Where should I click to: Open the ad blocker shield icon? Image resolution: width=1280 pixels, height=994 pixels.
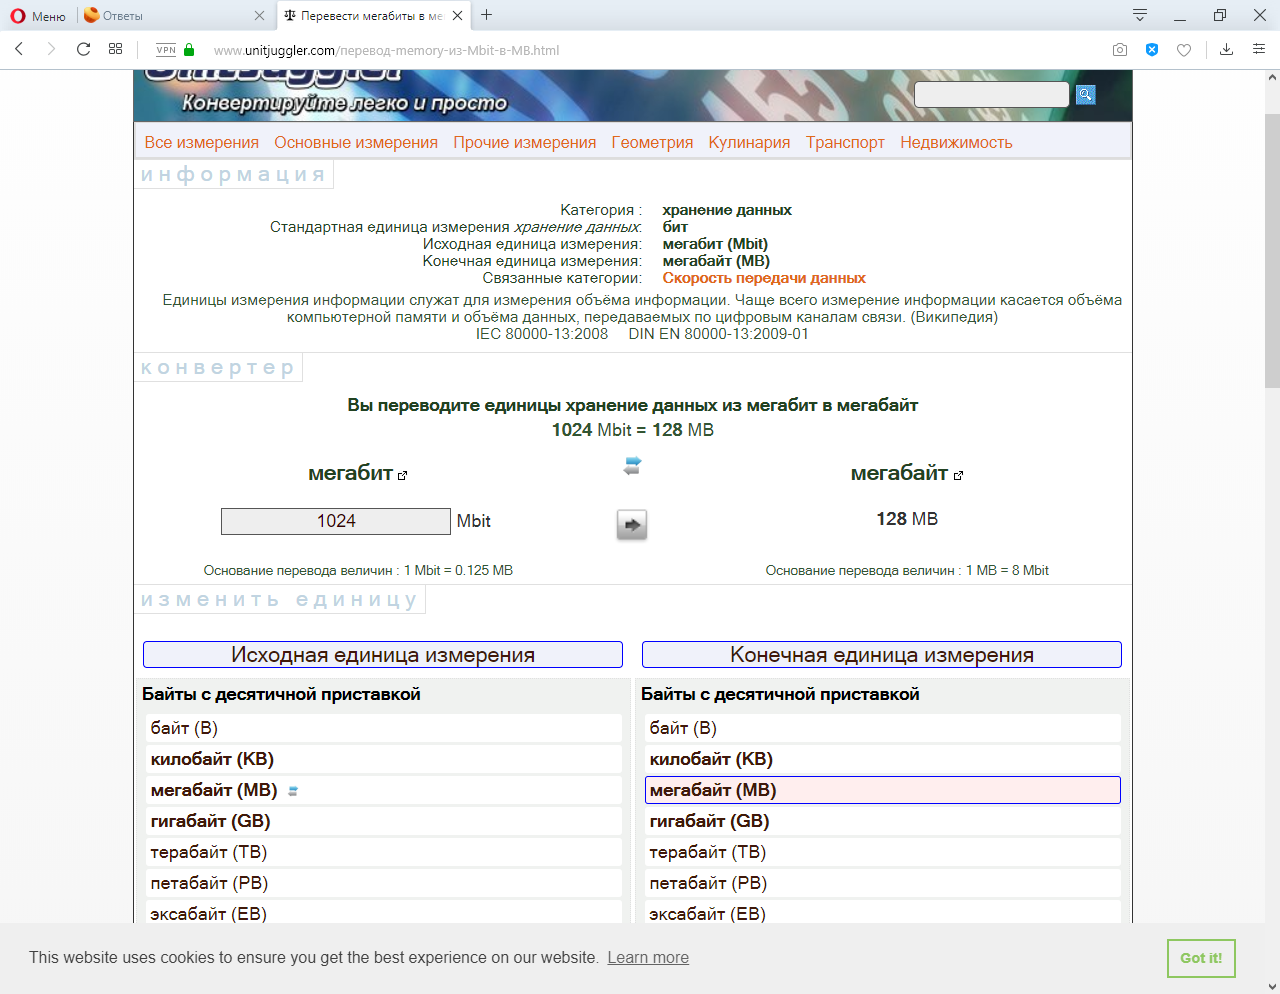1152,50
